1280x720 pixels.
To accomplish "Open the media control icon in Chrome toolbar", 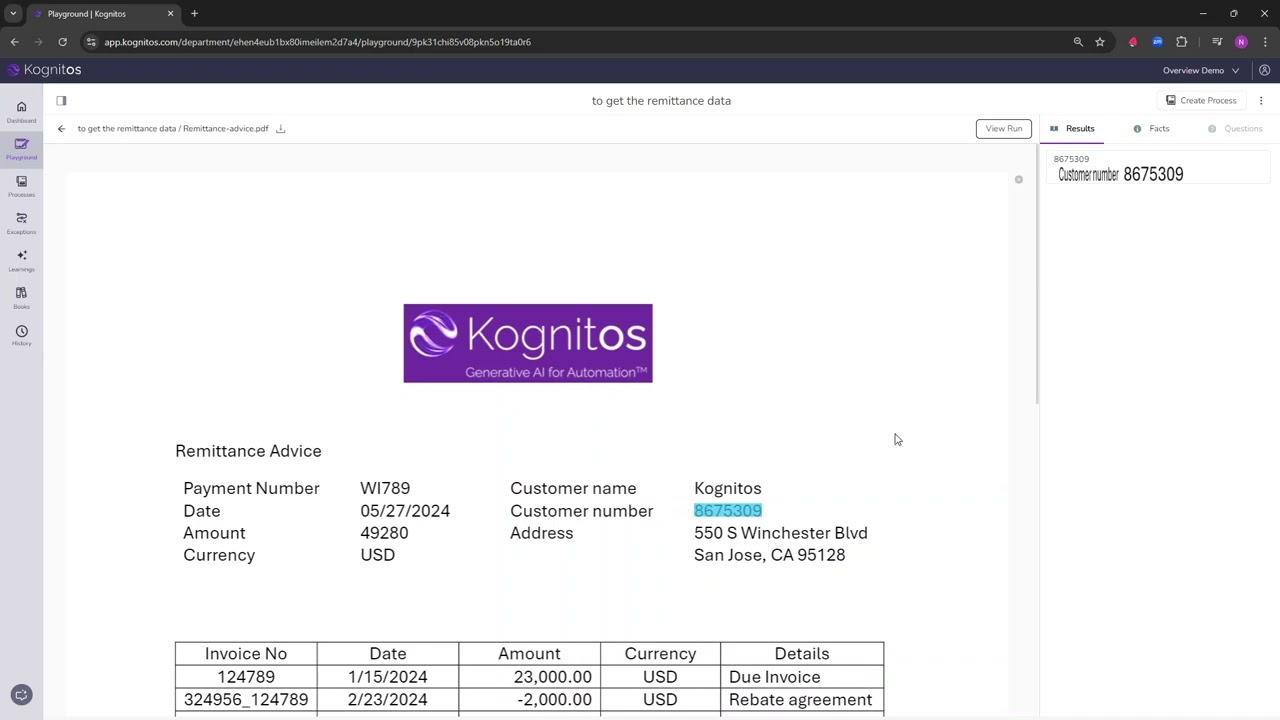I will [1217, 42].
